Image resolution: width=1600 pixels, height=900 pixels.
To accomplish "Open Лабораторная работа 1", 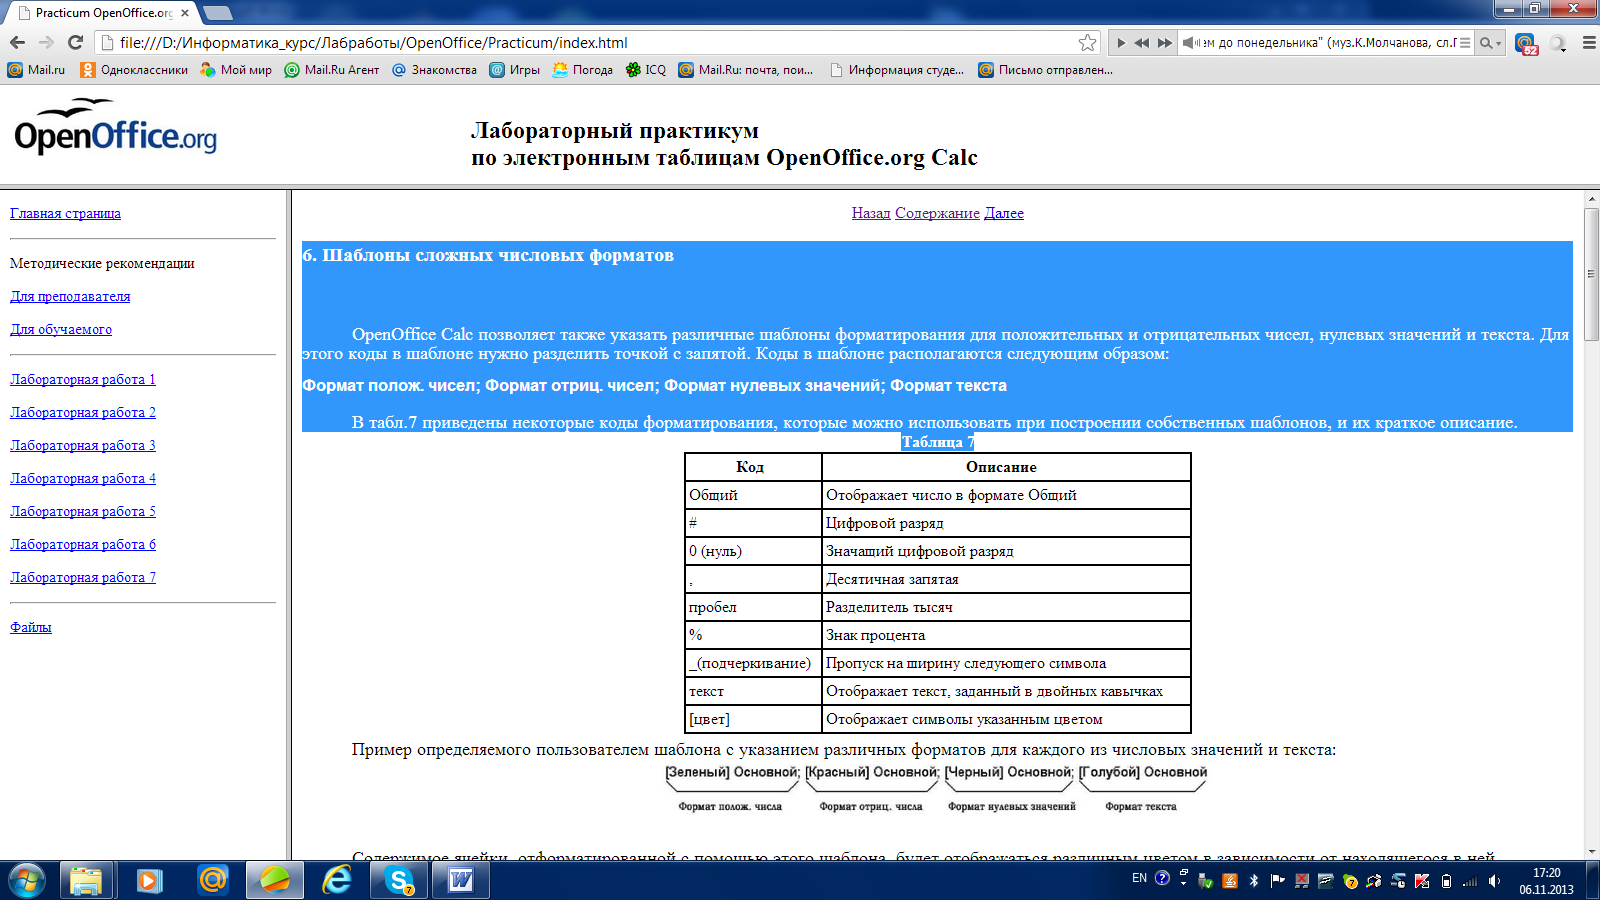I will pyautogui.click(x=83, y=379).
